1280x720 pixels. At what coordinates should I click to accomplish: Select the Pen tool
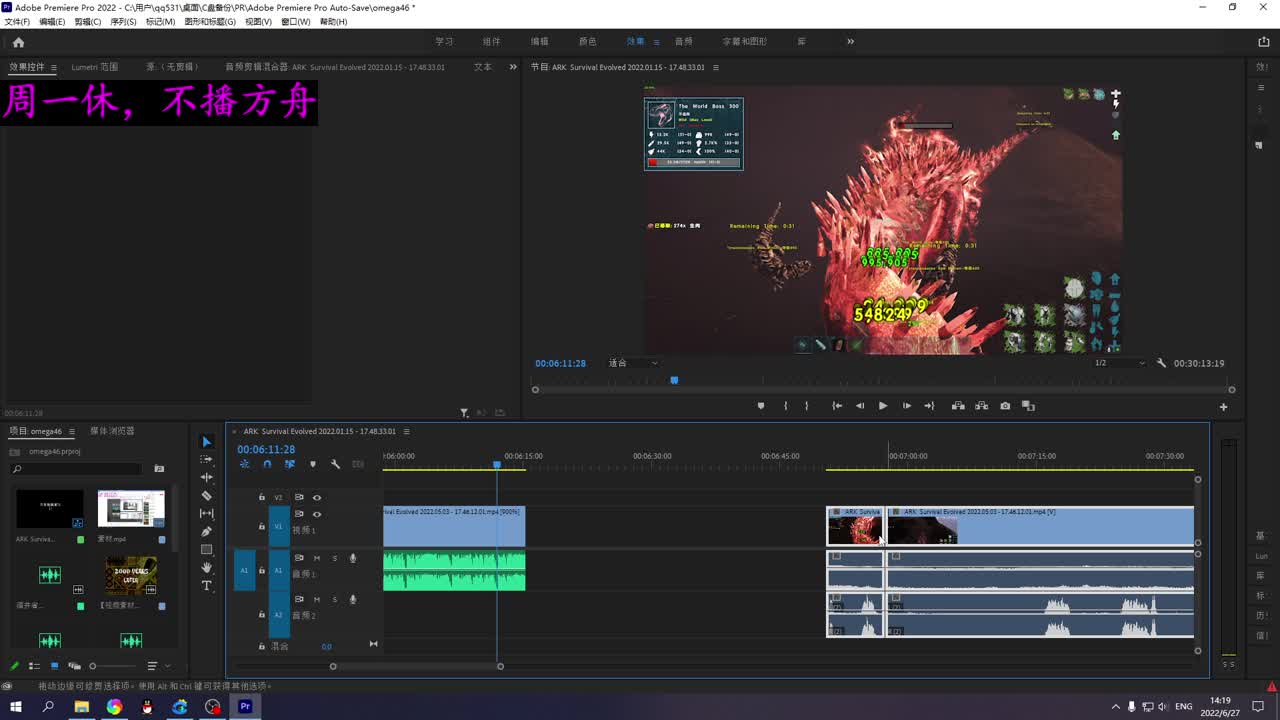pyautogui.click(x=207, y=532)
